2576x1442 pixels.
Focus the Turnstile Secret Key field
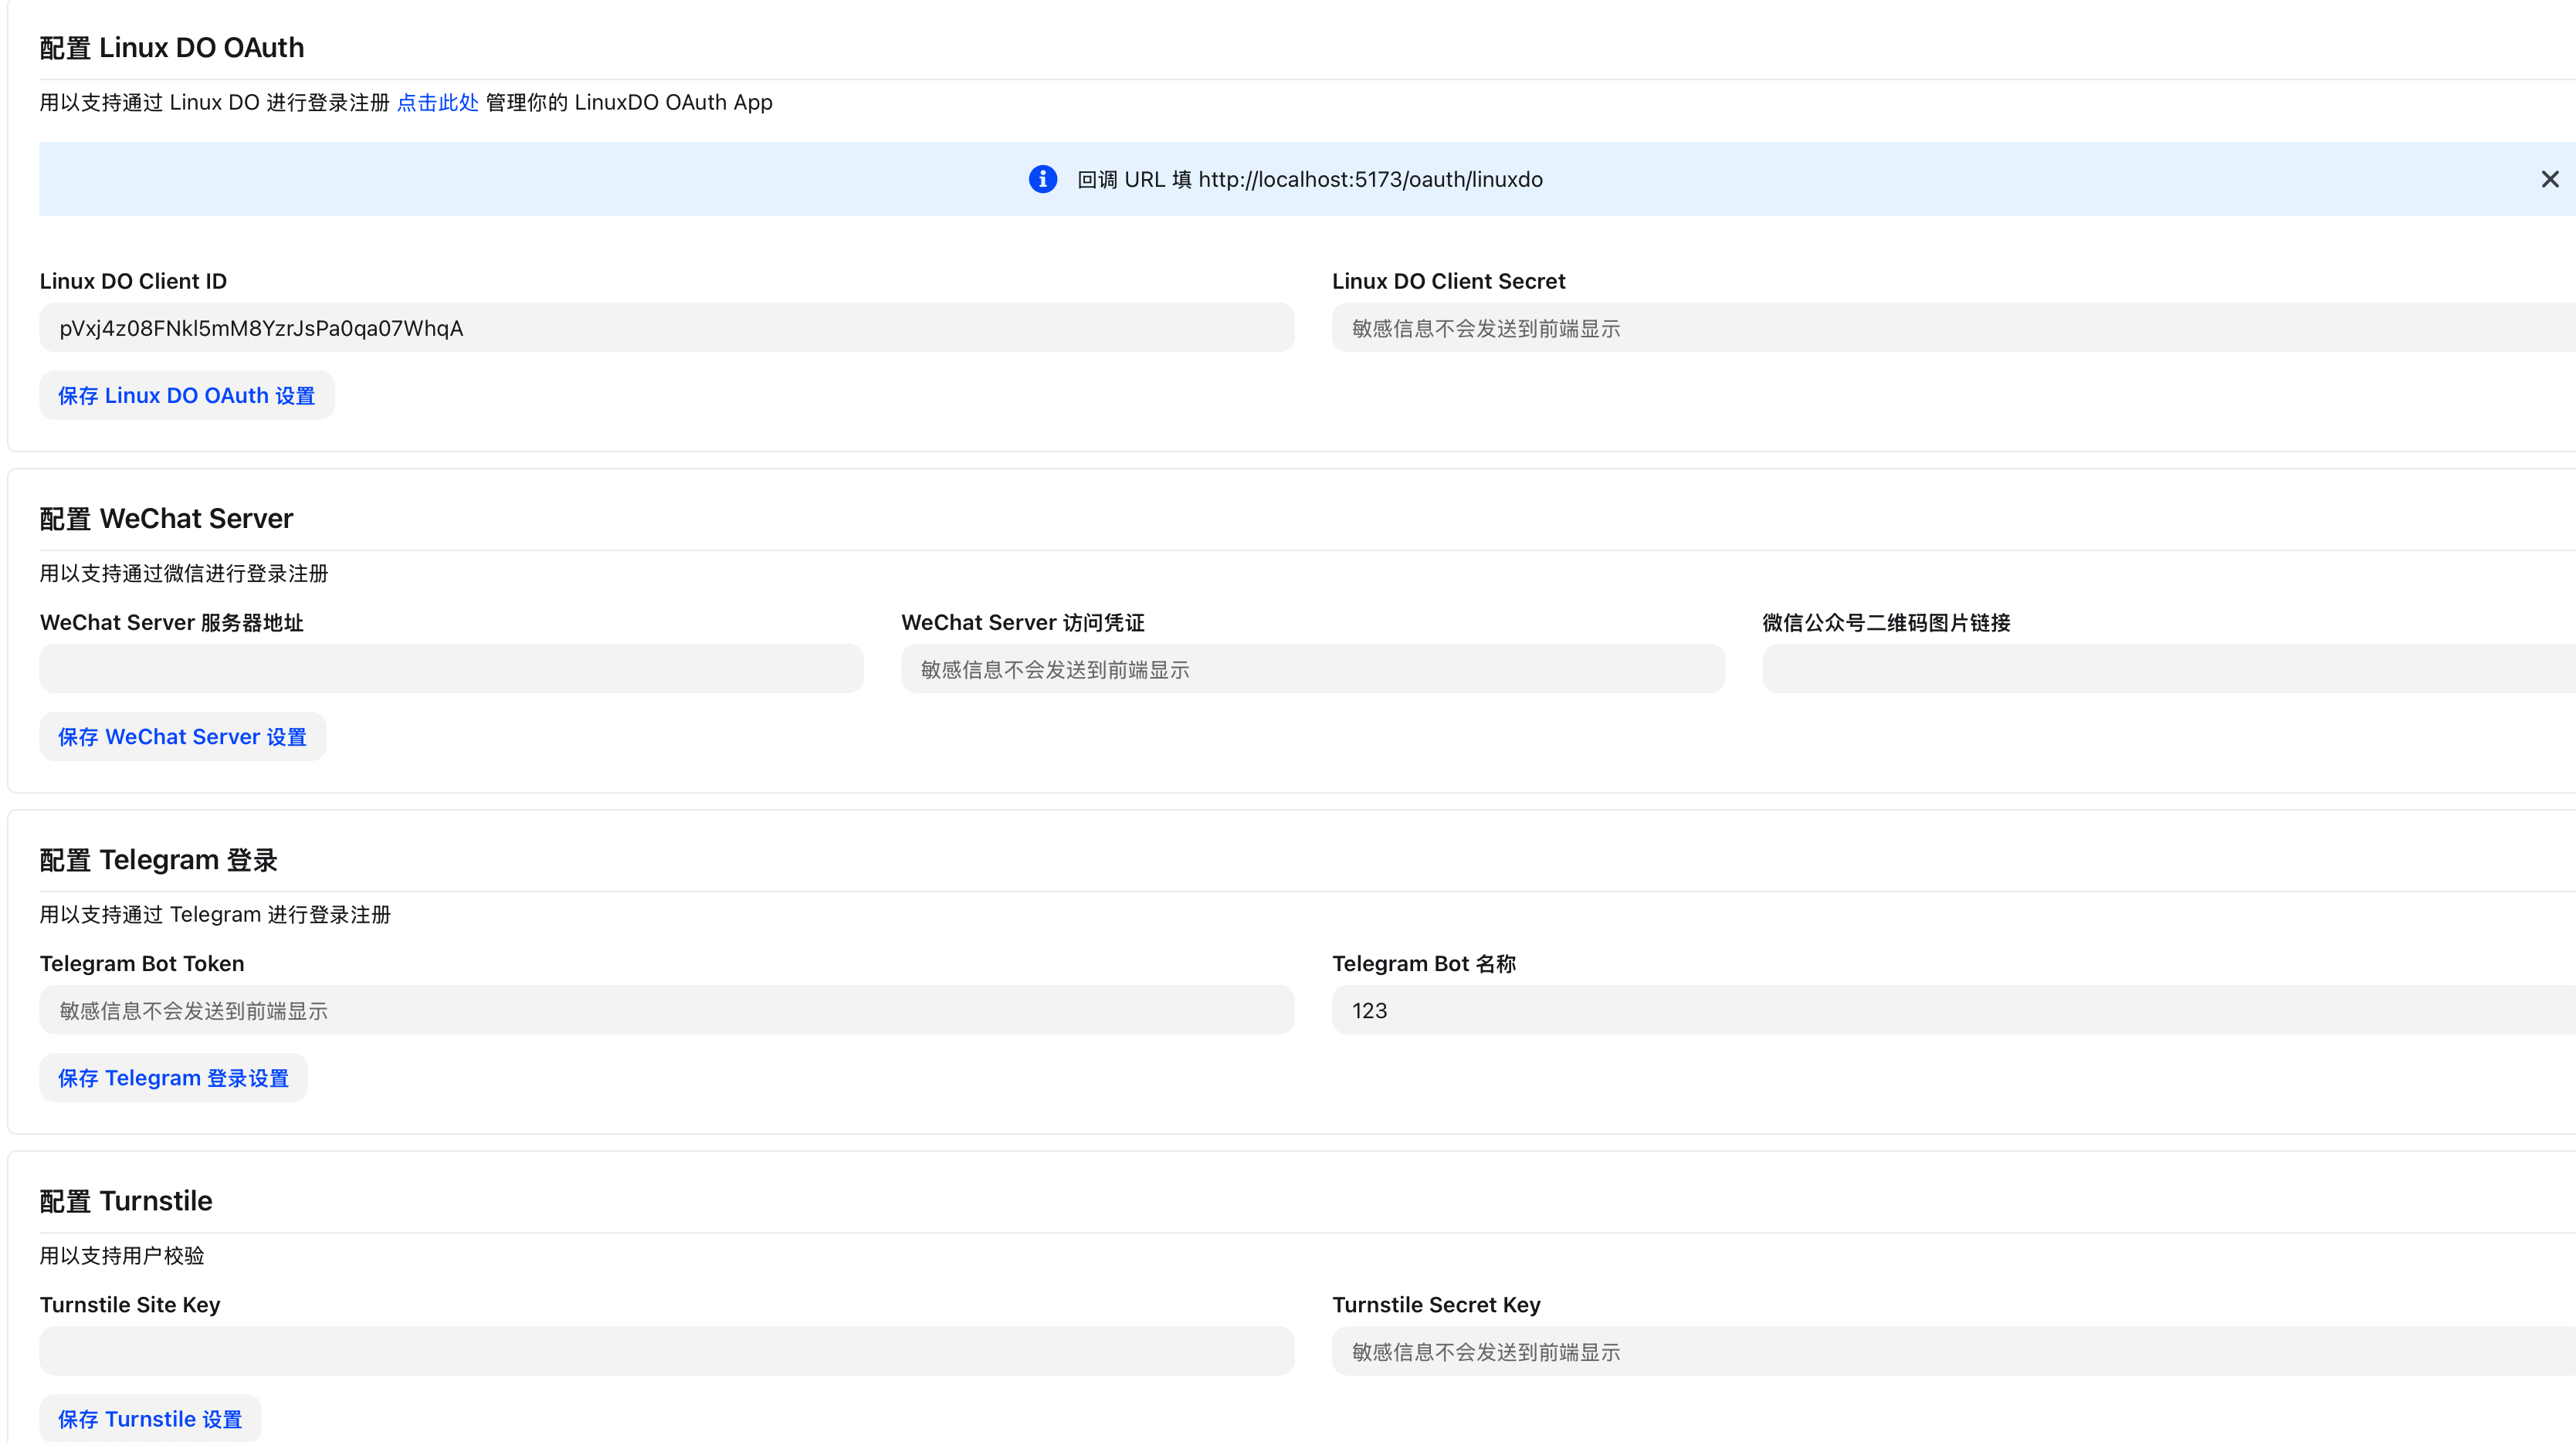coord(1950,1351)
